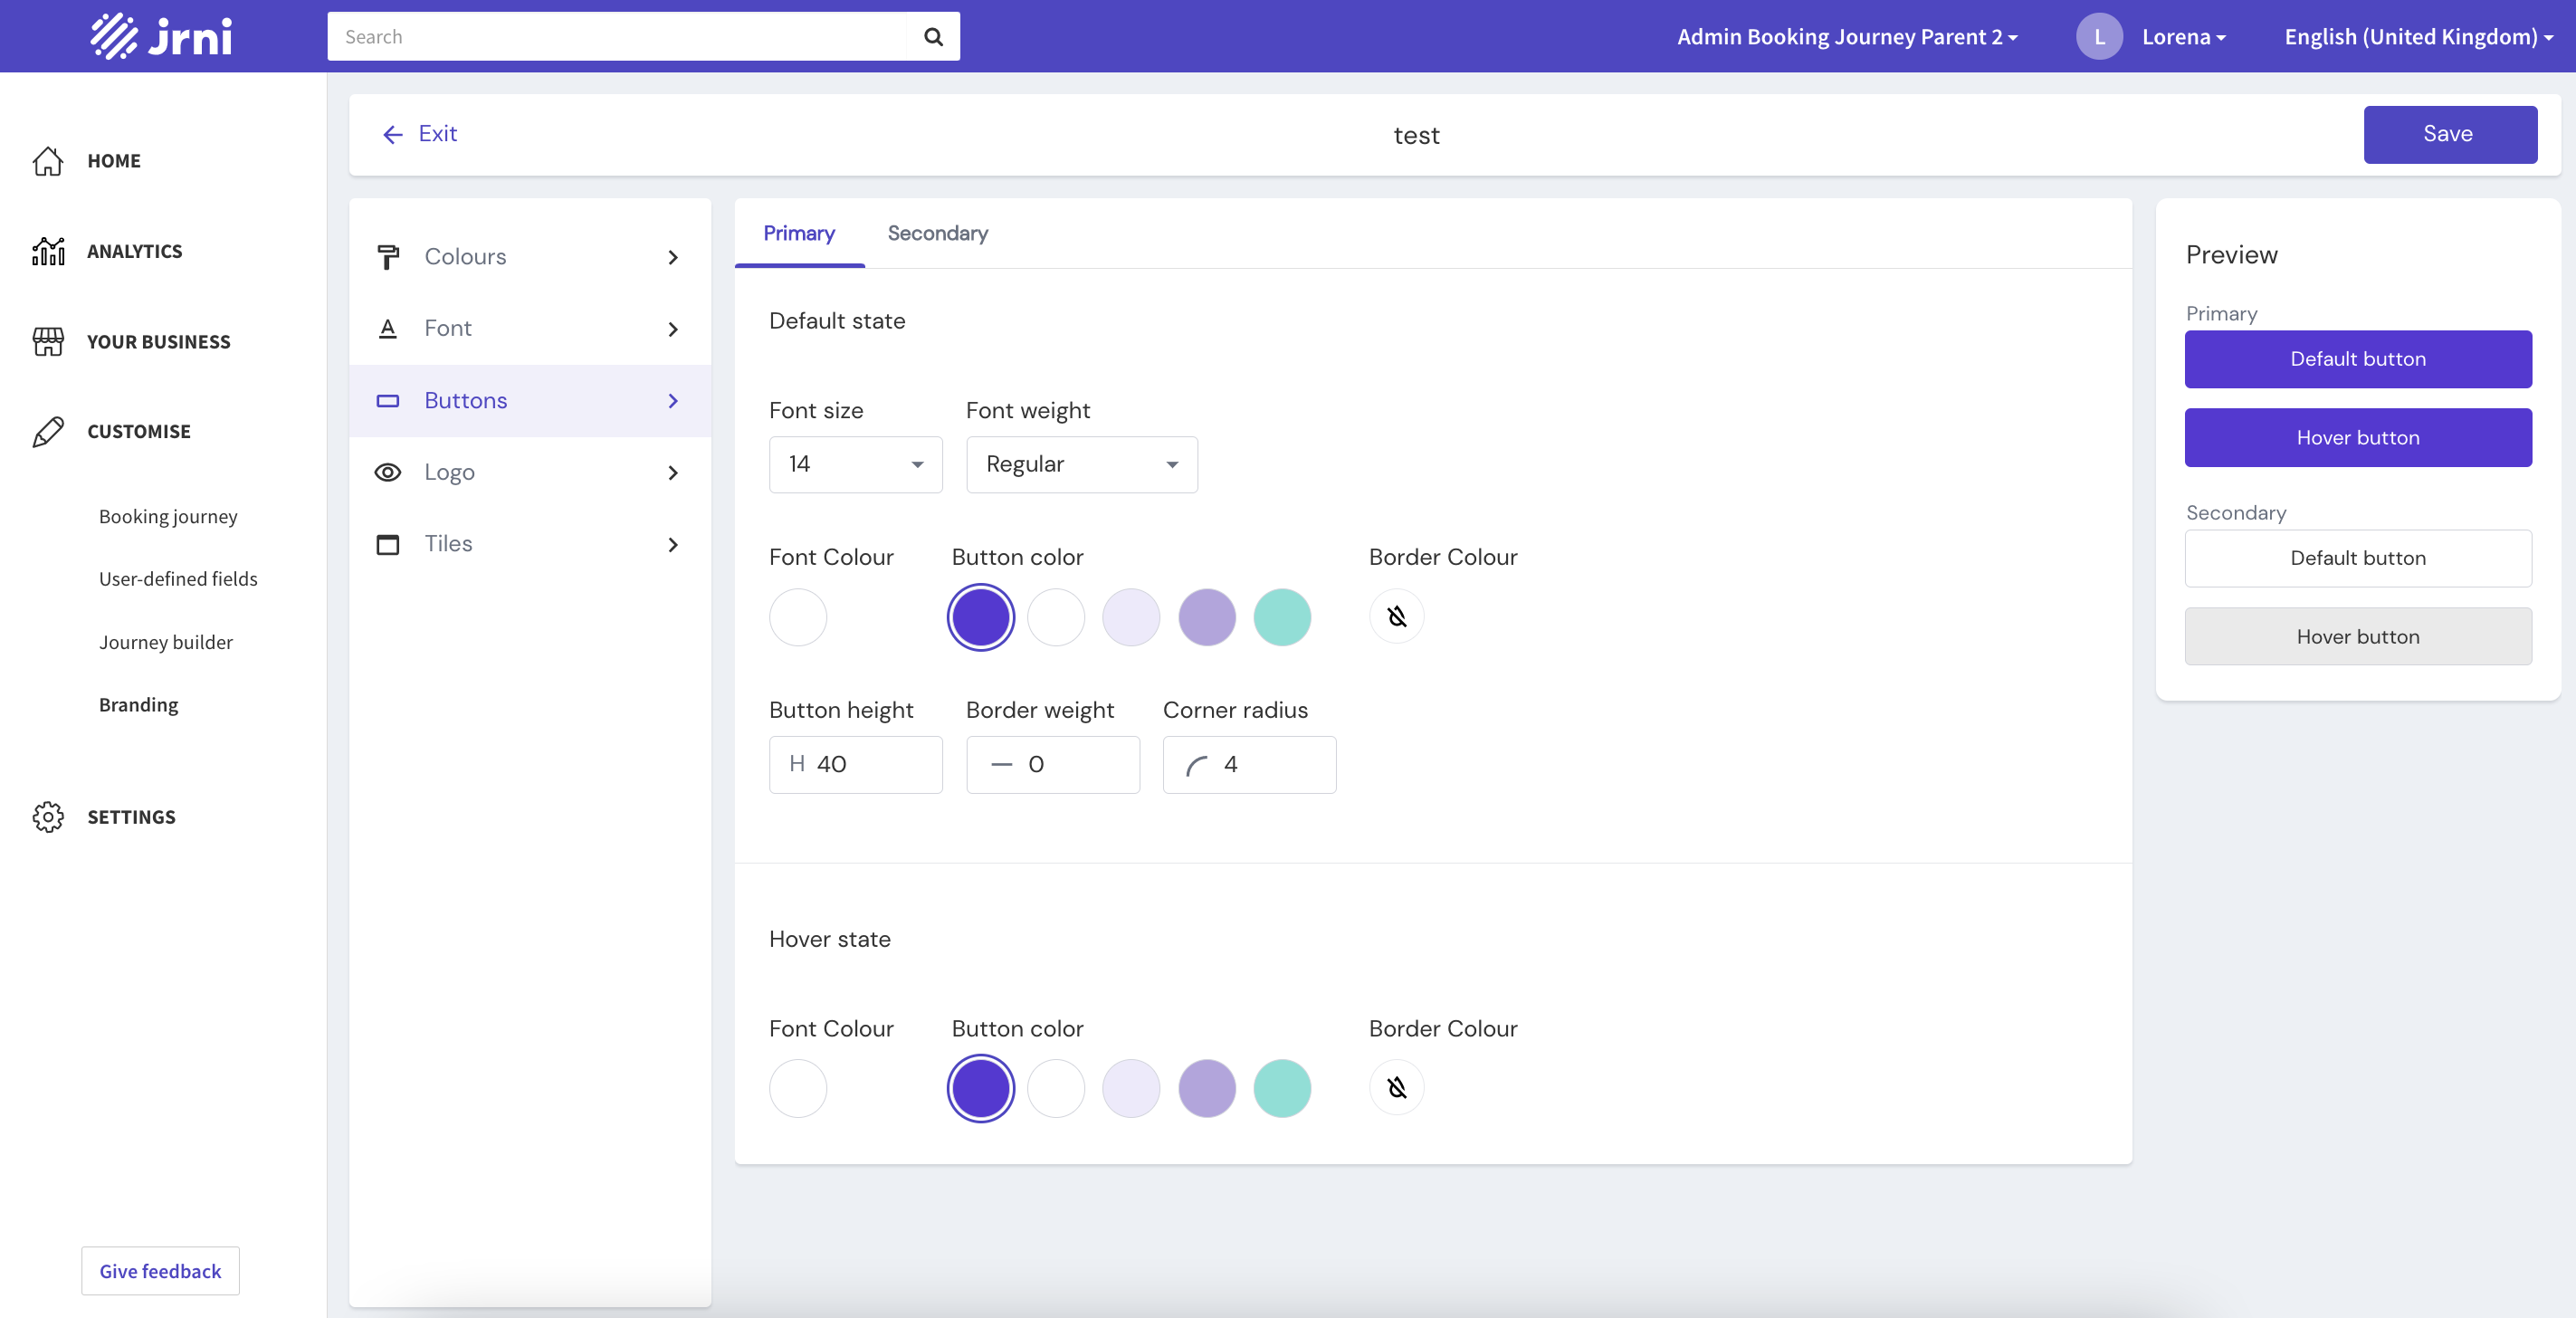
Task: Click the Give feedback button
Action: tap(160, 1271)
